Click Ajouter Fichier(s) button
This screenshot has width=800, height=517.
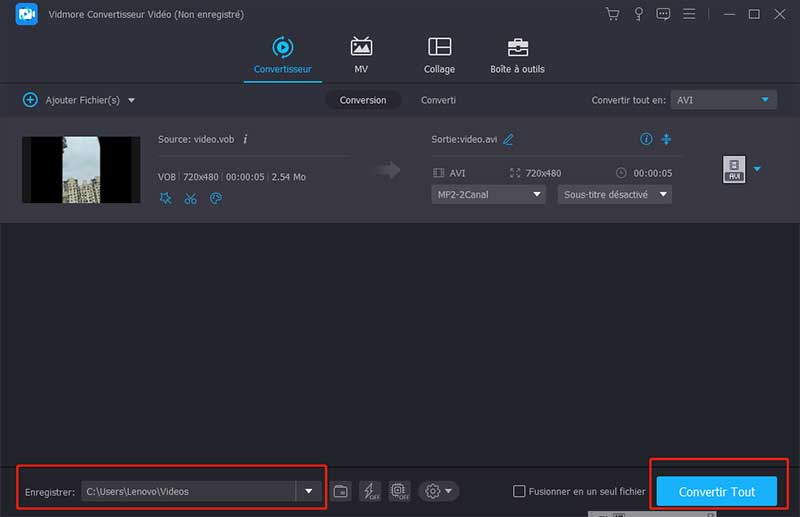78,100
